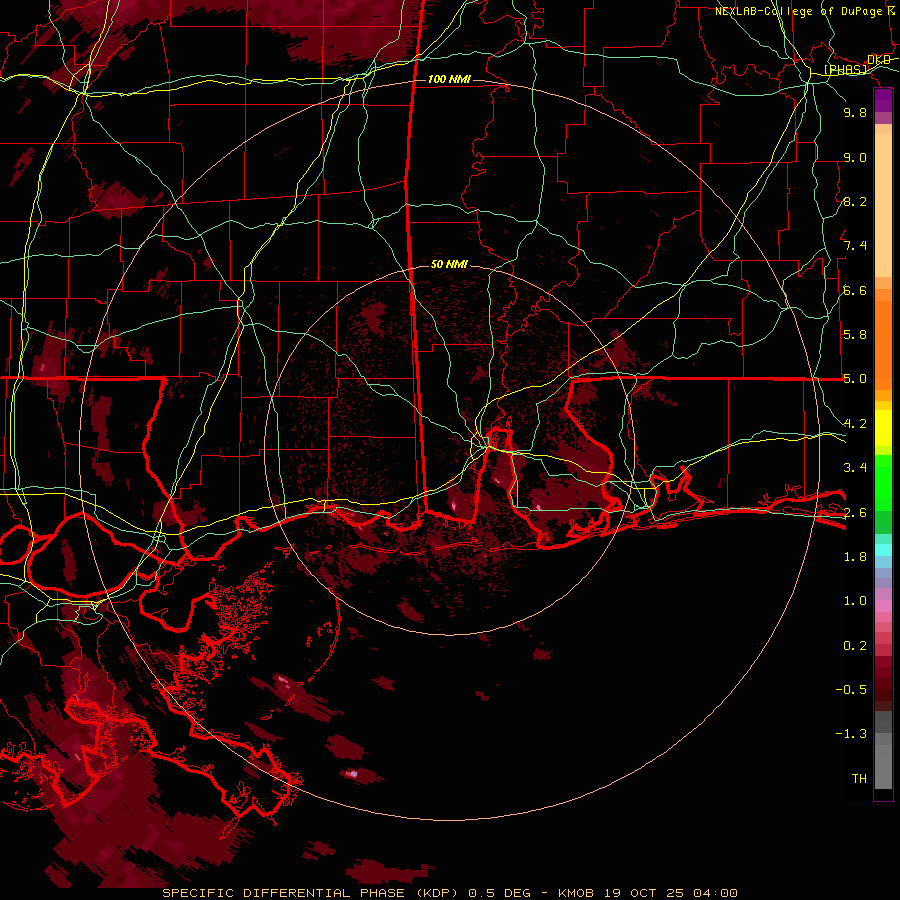
Task: Click the cyan segment of the color bar
Action: (x=883, y=550)
